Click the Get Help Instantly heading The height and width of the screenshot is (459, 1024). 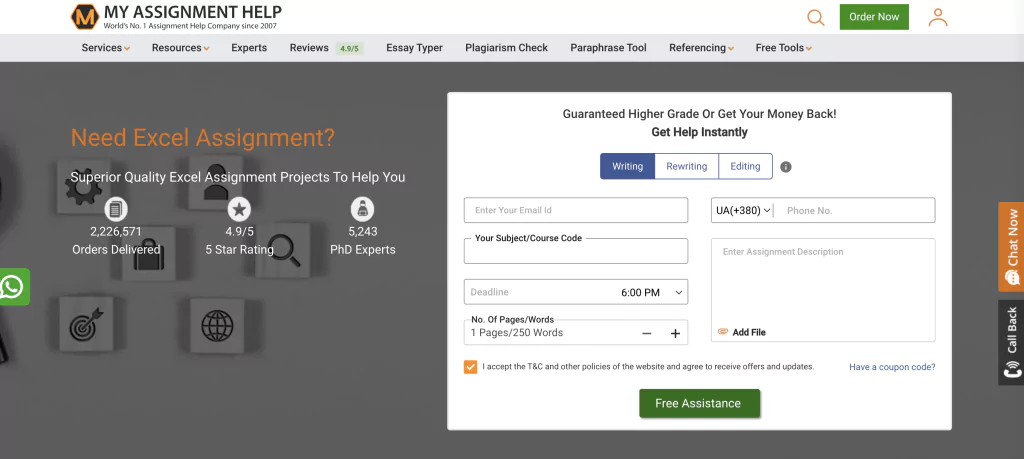pos(699,132)
